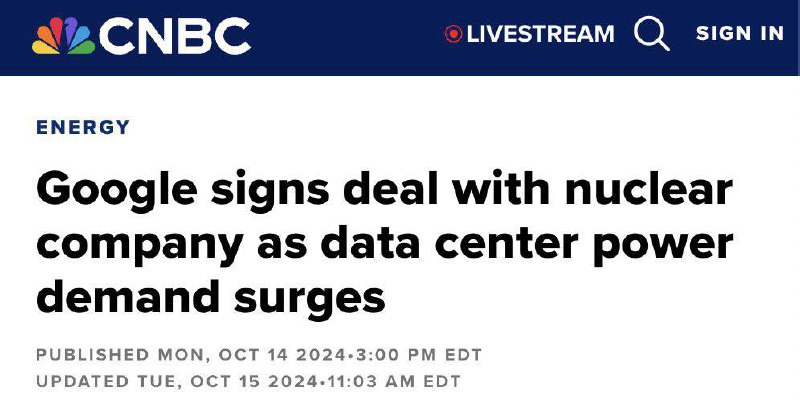The image size is (800, 416).
Task: Click the 'nuclear' word in the headline
Action: pos(648,188)
